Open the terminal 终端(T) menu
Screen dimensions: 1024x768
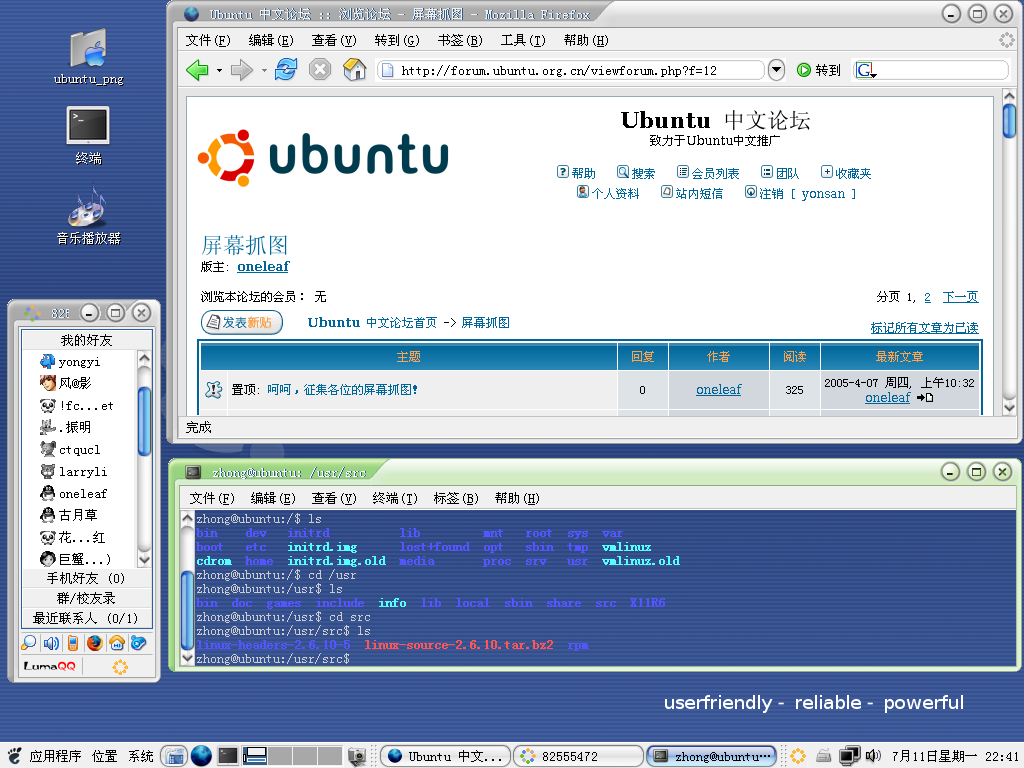[394, 498]
